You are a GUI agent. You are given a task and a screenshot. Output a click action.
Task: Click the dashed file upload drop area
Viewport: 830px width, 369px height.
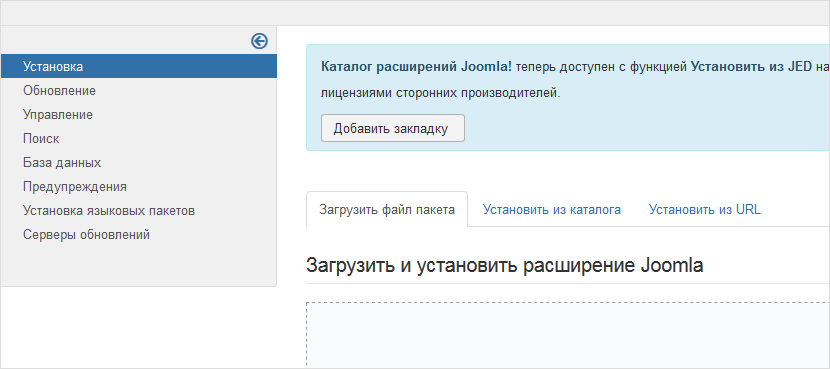[568, 336]
